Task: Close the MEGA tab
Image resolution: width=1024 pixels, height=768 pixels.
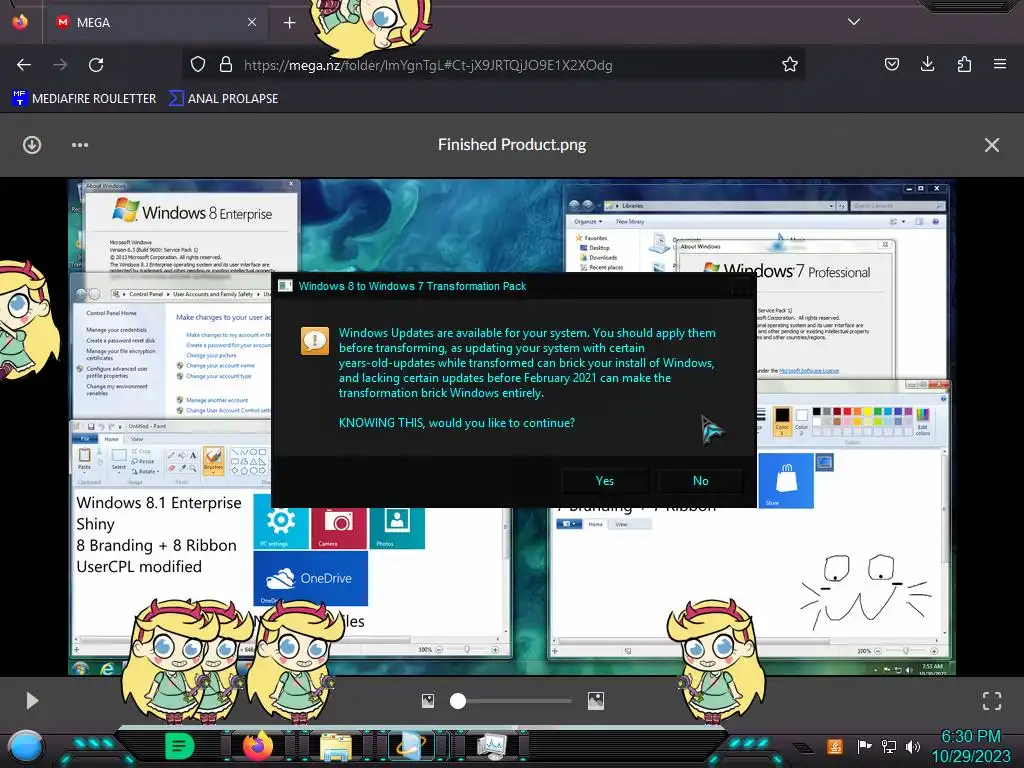Action: point(251,22)
